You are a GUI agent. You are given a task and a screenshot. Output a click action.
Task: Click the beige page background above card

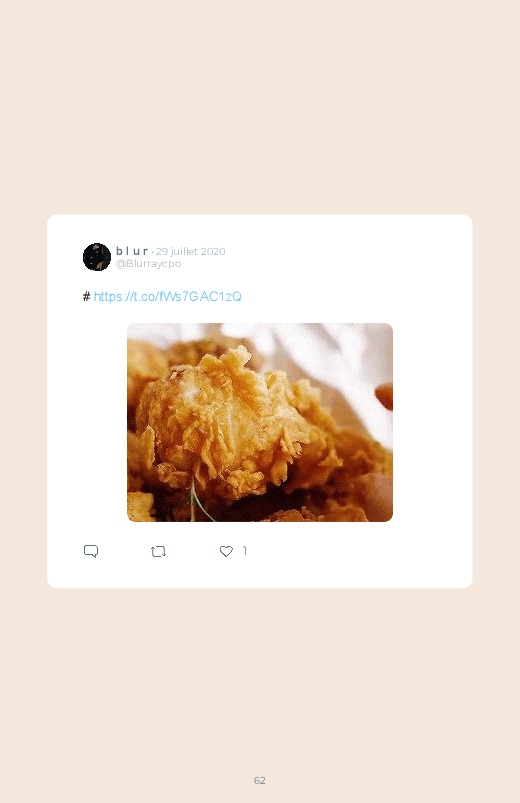260,108
